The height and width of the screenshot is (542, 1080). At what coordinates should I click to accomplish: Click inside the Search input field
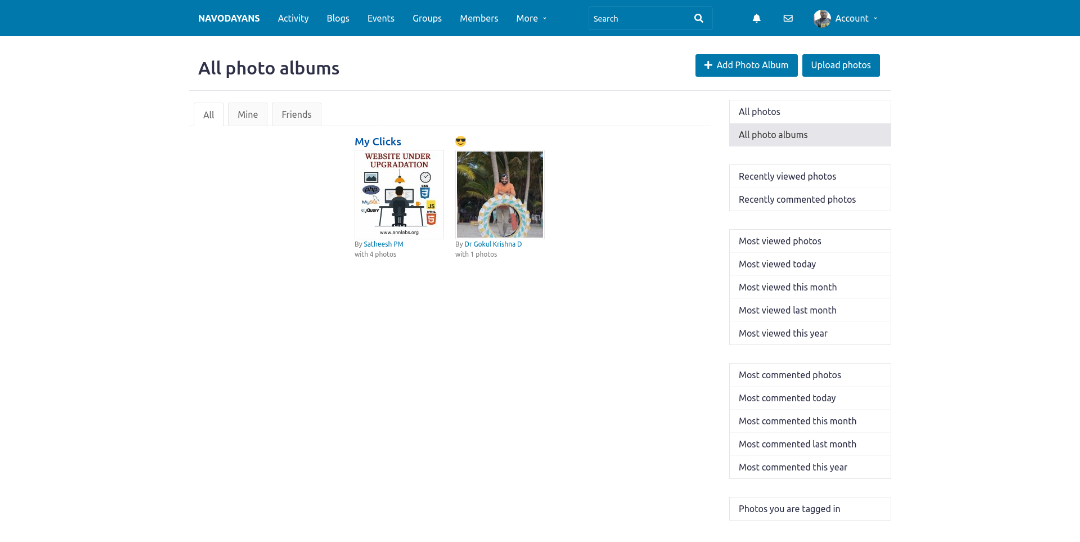(x=638, y=18)
